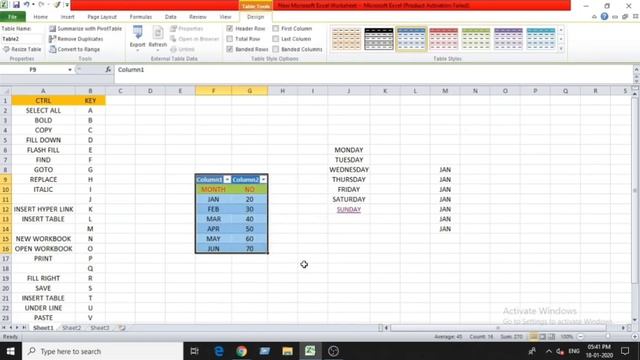The image size is (640, 360).
Task: Open the Name Box dropdown arrow
Action: [x=70, y=70]
